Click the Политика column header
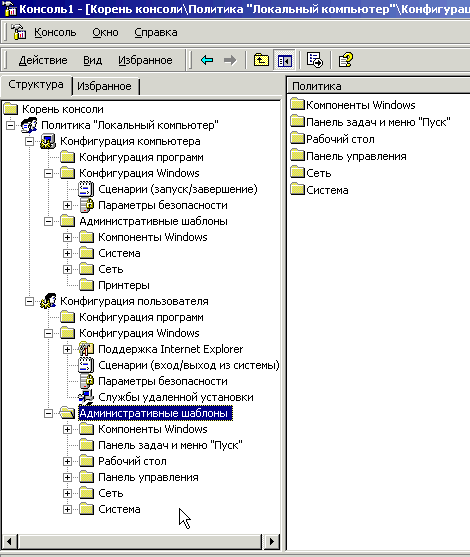This screenshot has width=470, height=557. (x=378, y=86)
